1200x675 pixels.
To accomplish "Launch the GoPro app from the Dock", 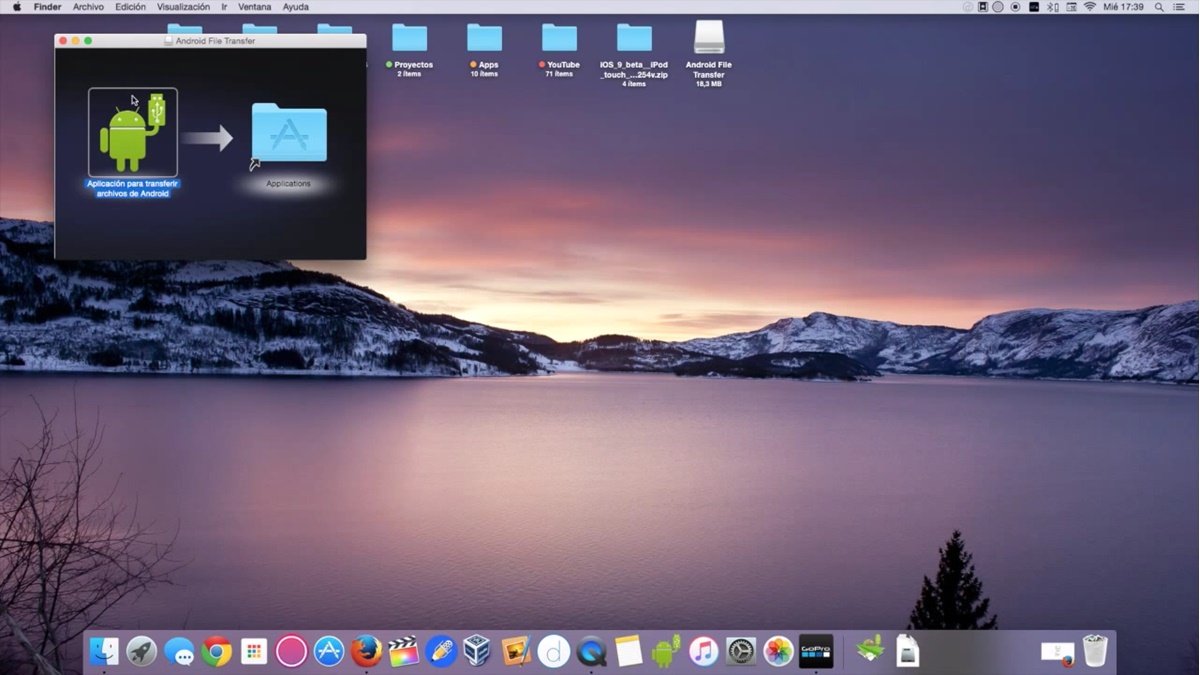I will coord(815,651).
